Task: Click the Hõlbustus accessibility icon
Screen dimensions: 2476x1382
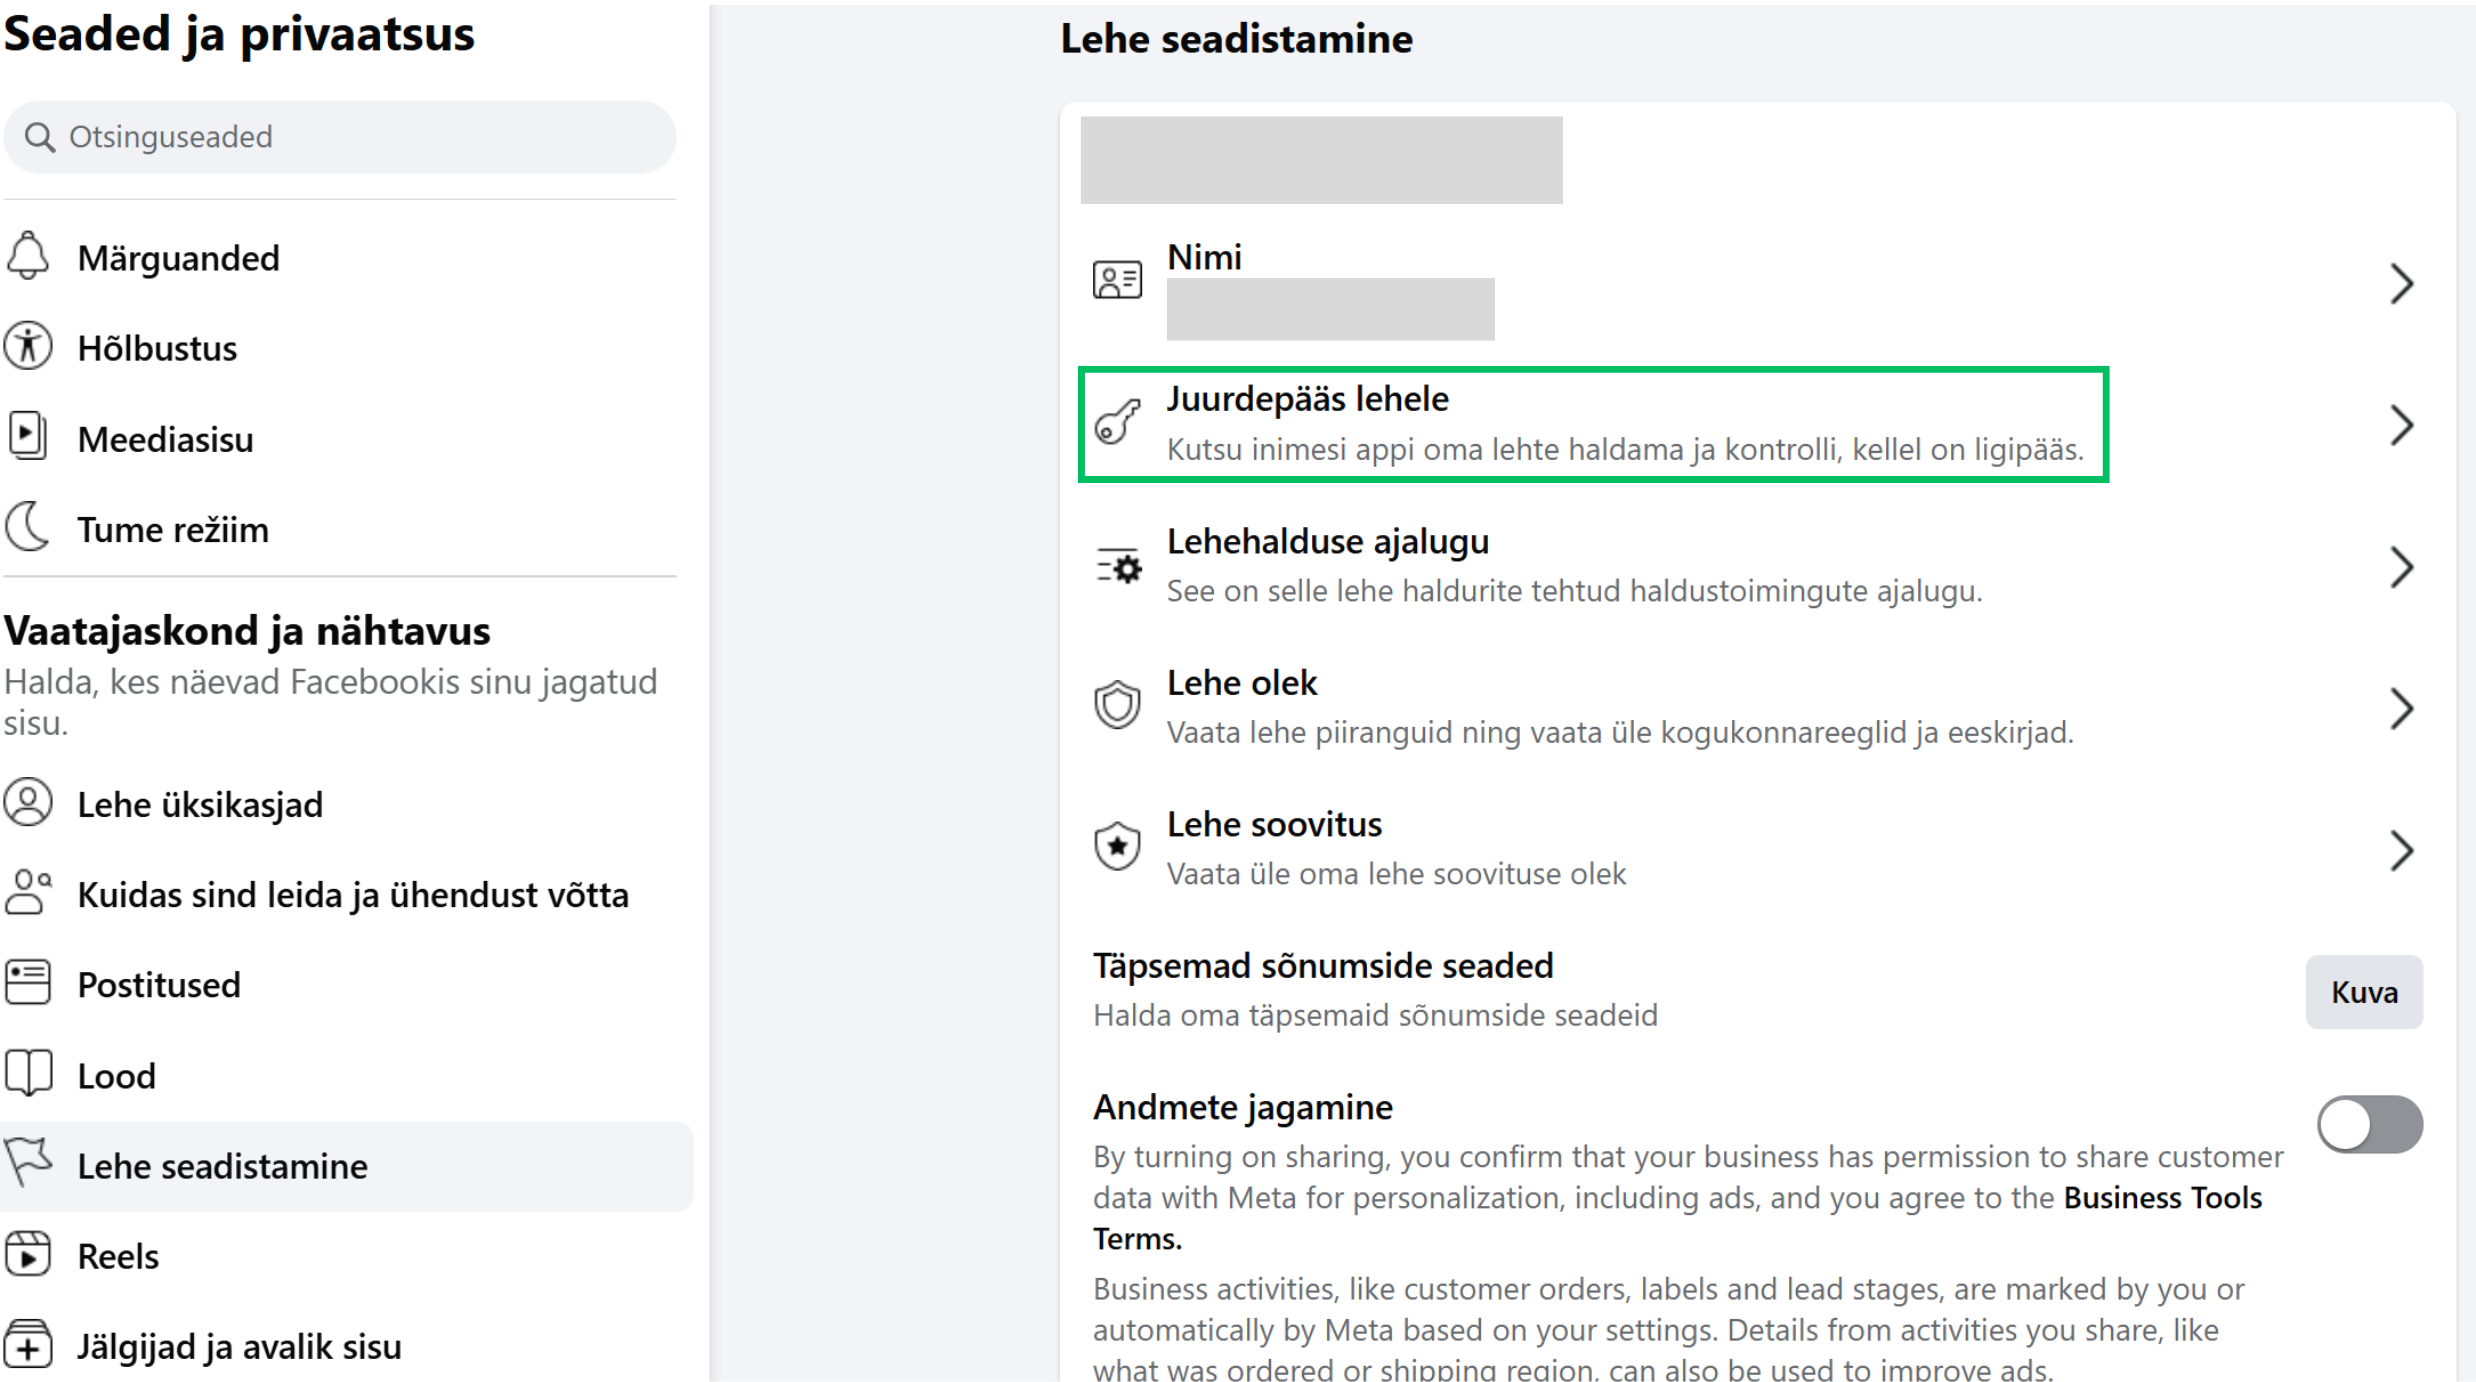Action: coord(28,347)
